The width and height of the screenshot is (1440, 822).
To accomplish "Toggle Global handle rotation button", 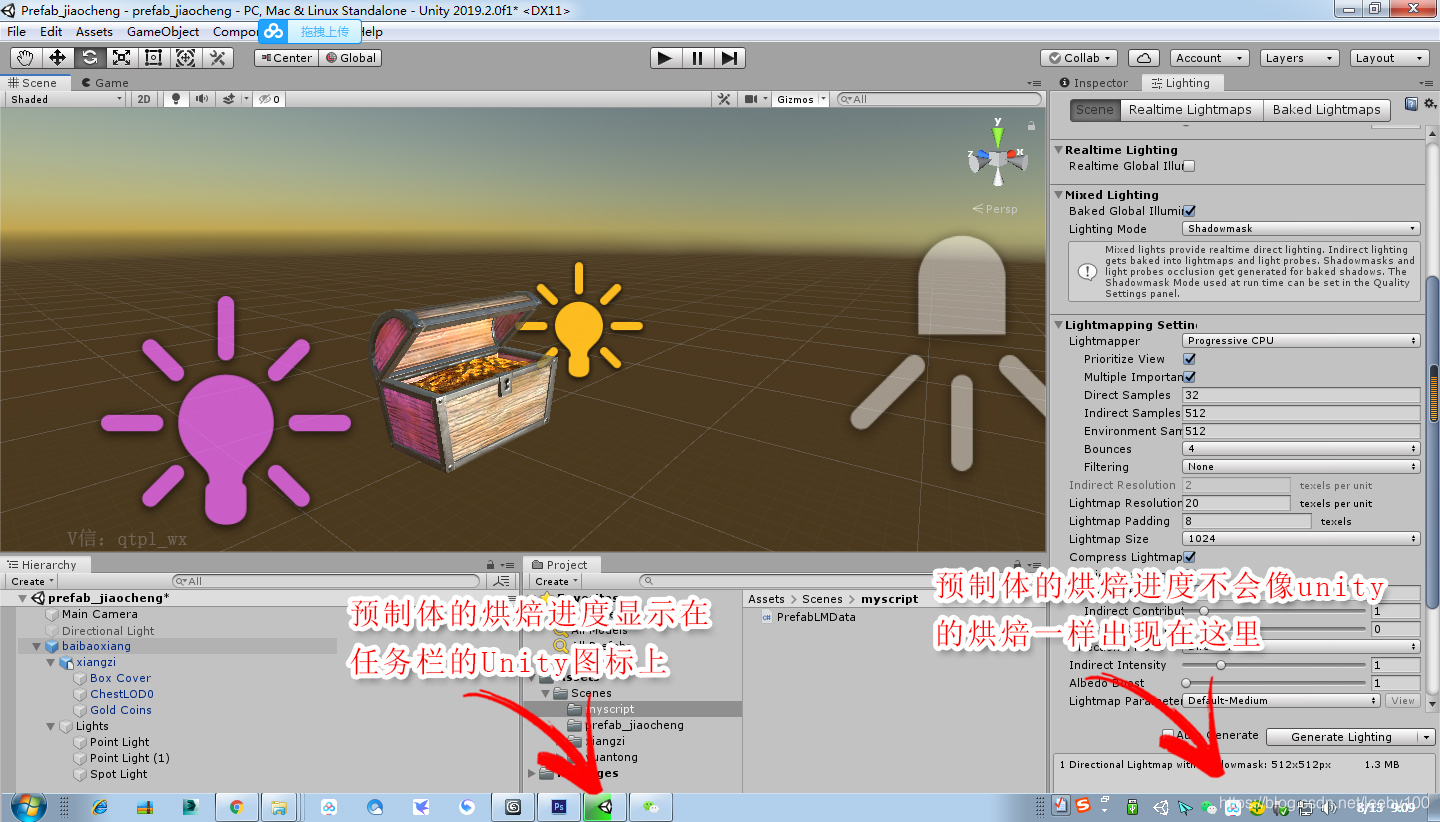I will pyautogui.click(x=350, y=58).
